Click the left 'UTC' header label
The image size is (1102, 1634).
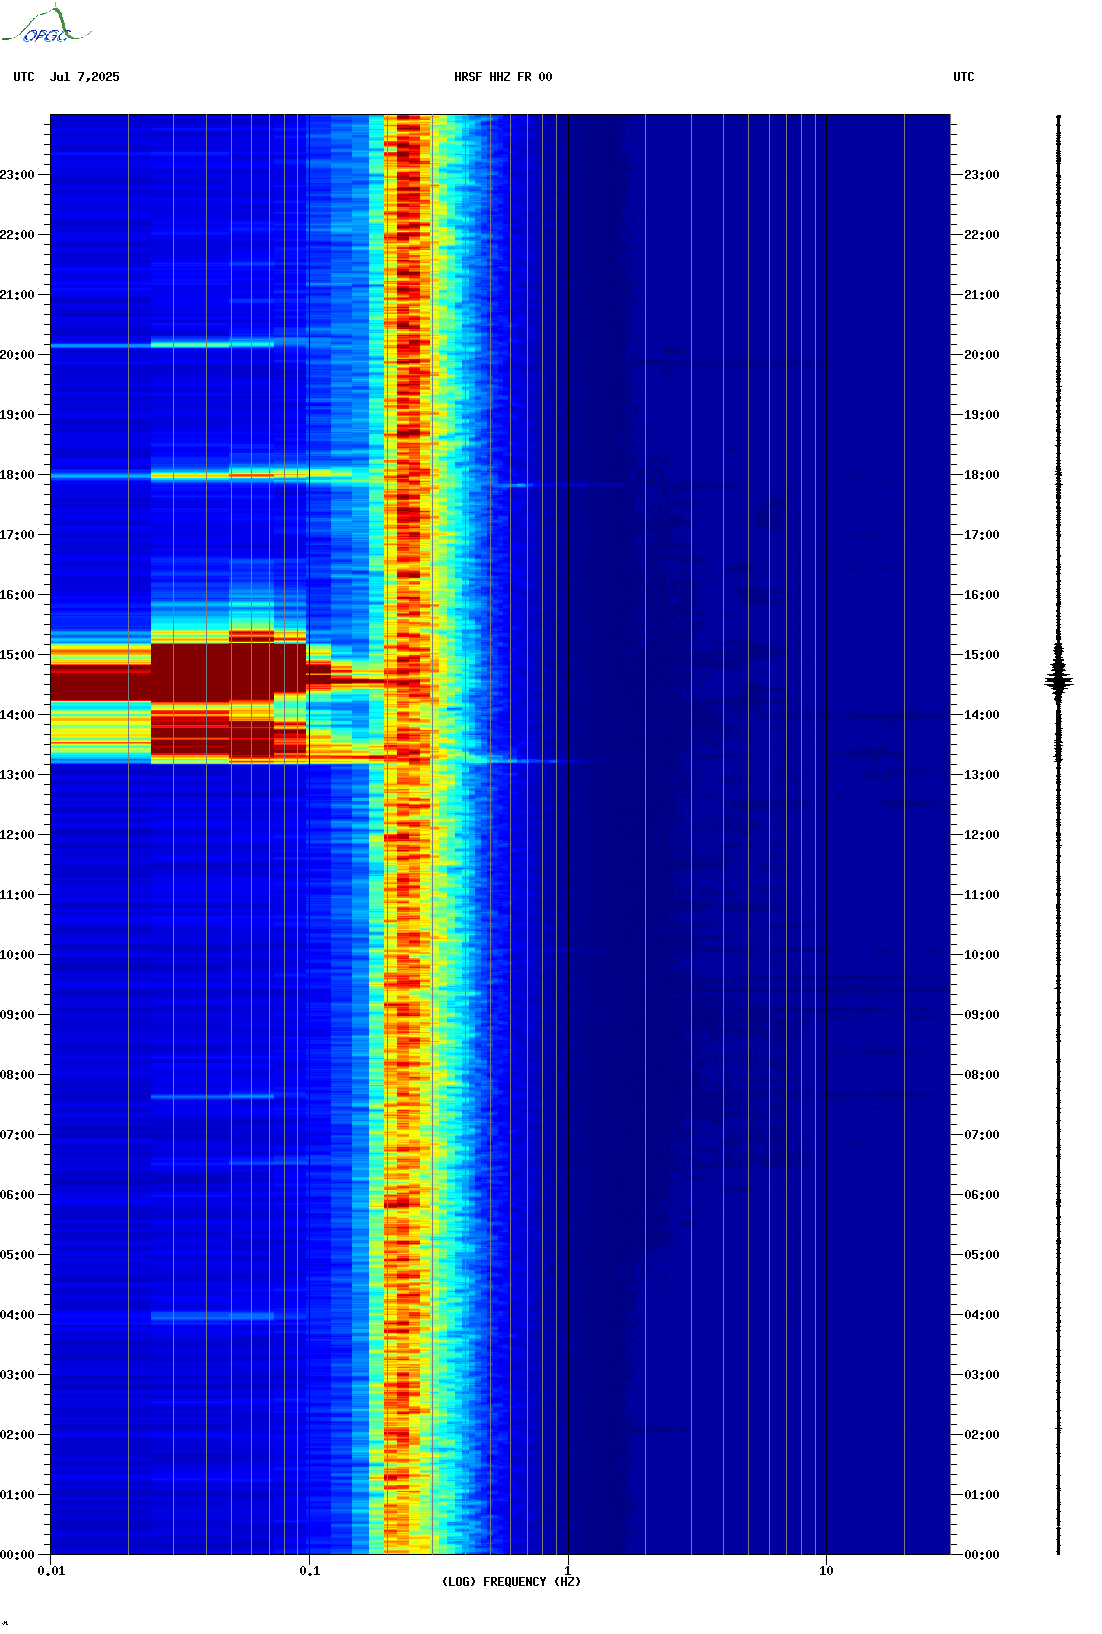[24, 77]
